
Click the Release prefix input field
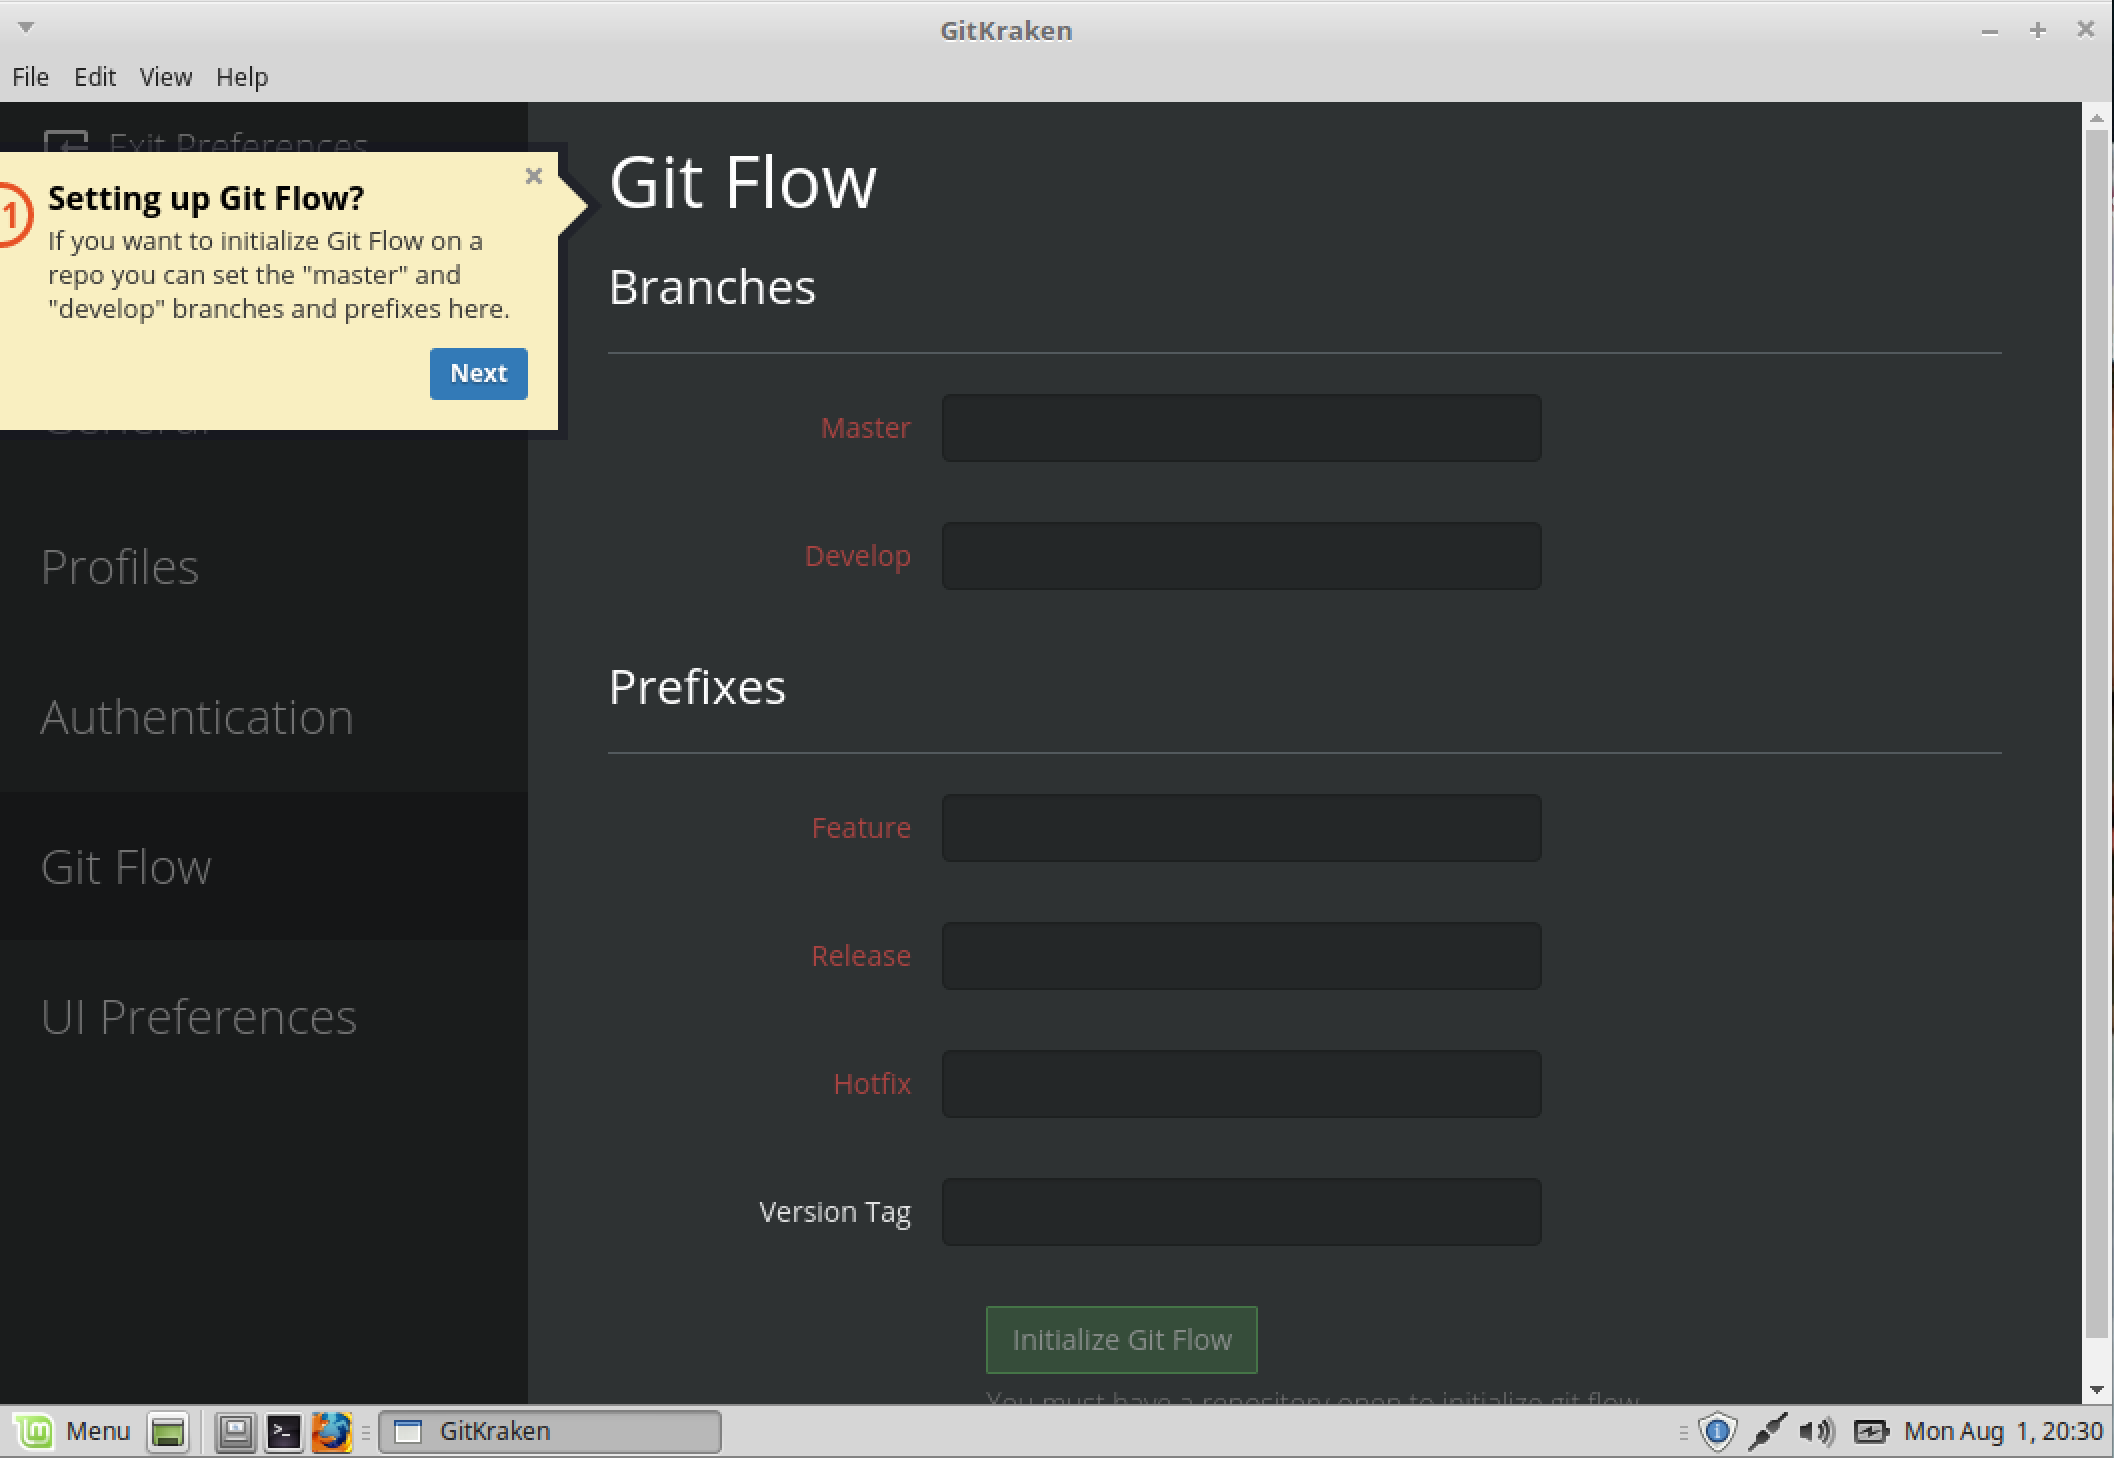[x=1241, y=956]
